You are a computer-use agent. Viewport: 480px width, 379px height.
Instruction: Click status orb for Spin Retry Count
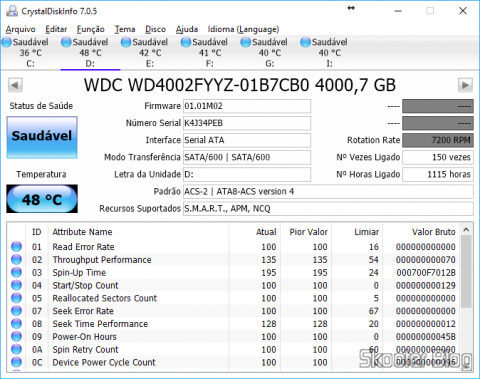click(16, 349)
